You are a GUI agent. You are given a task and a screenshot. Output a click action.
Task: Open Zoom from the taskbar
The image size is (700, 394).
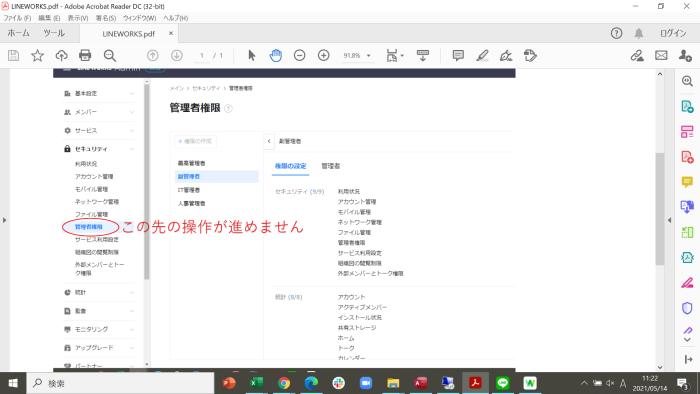366,383
